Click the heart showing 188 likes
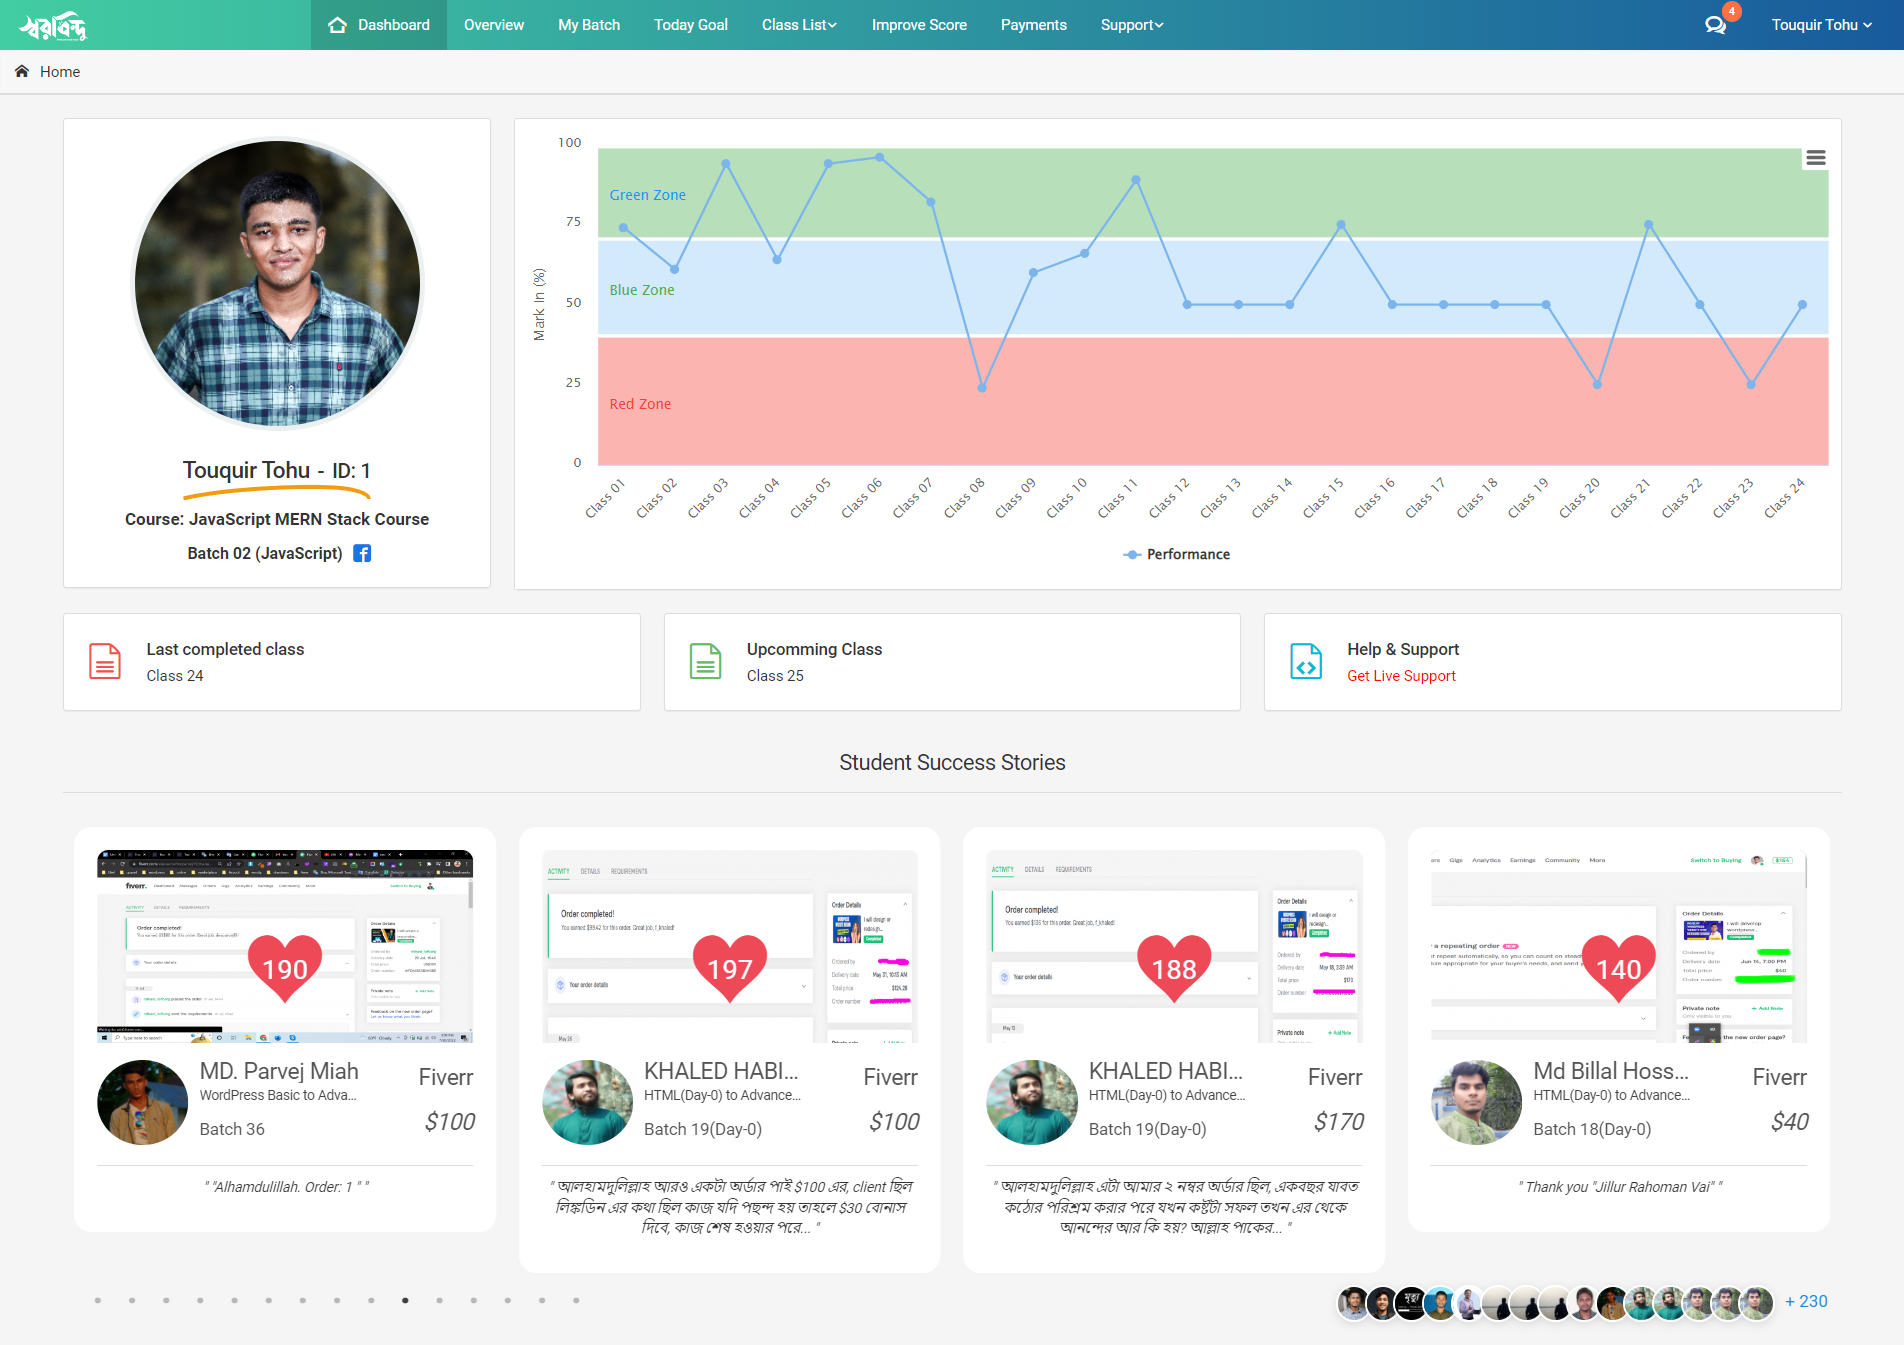This screenshot has height=1345, width=1904. (1174, 968)
